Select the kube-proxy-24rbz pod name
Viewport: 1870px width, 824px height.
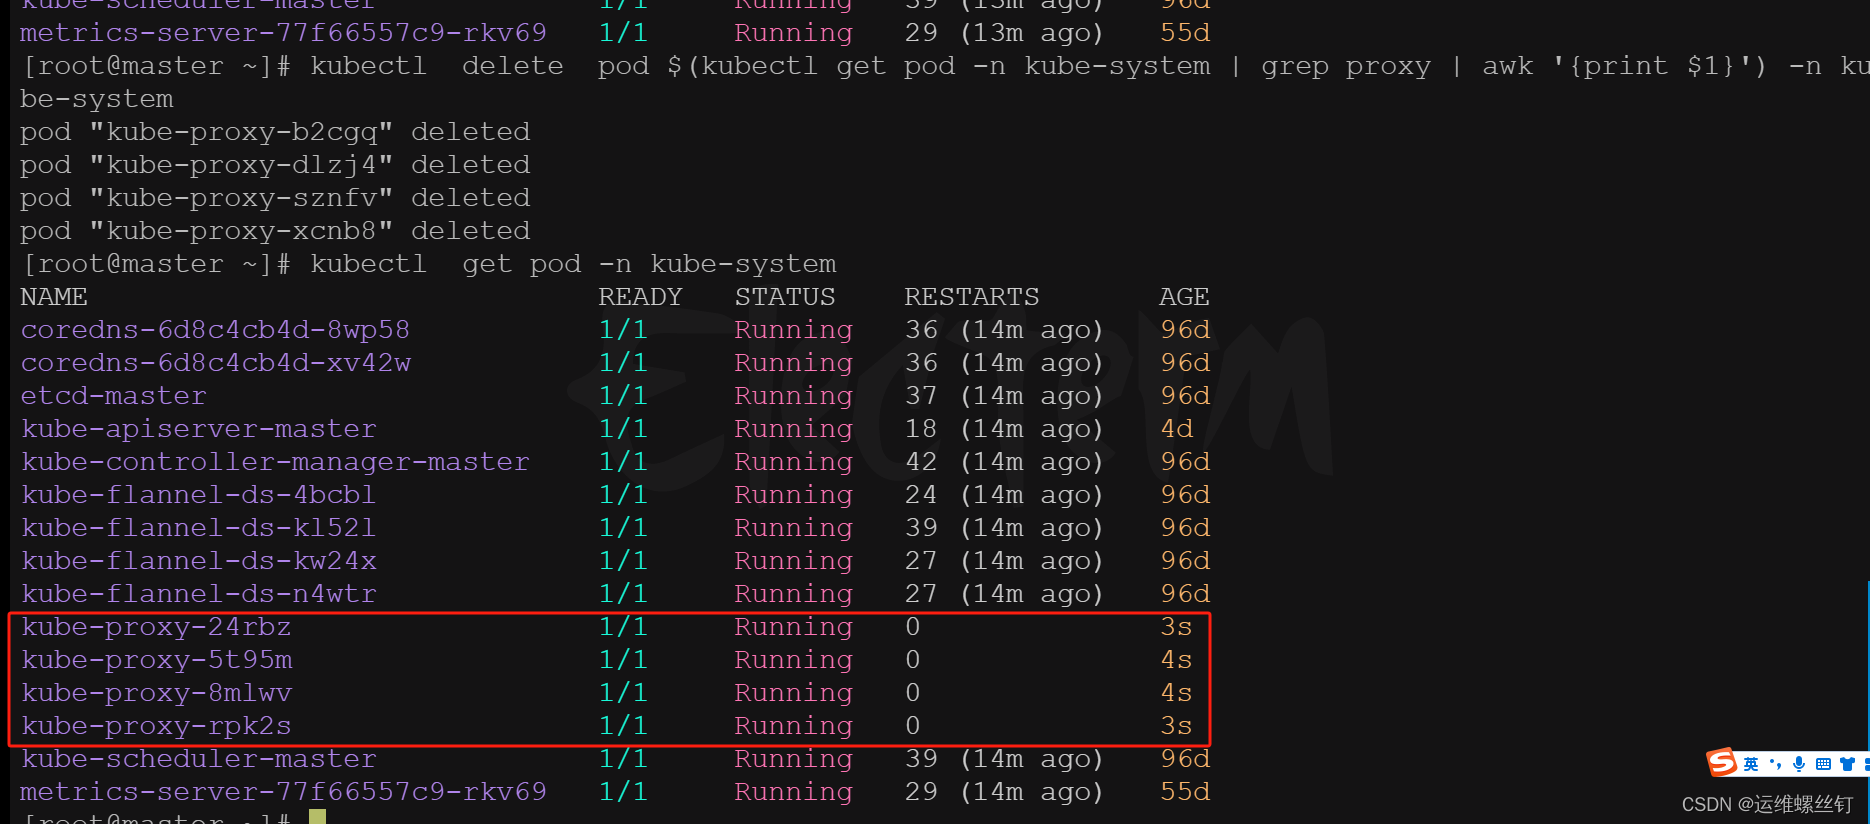tap(156, 627)
